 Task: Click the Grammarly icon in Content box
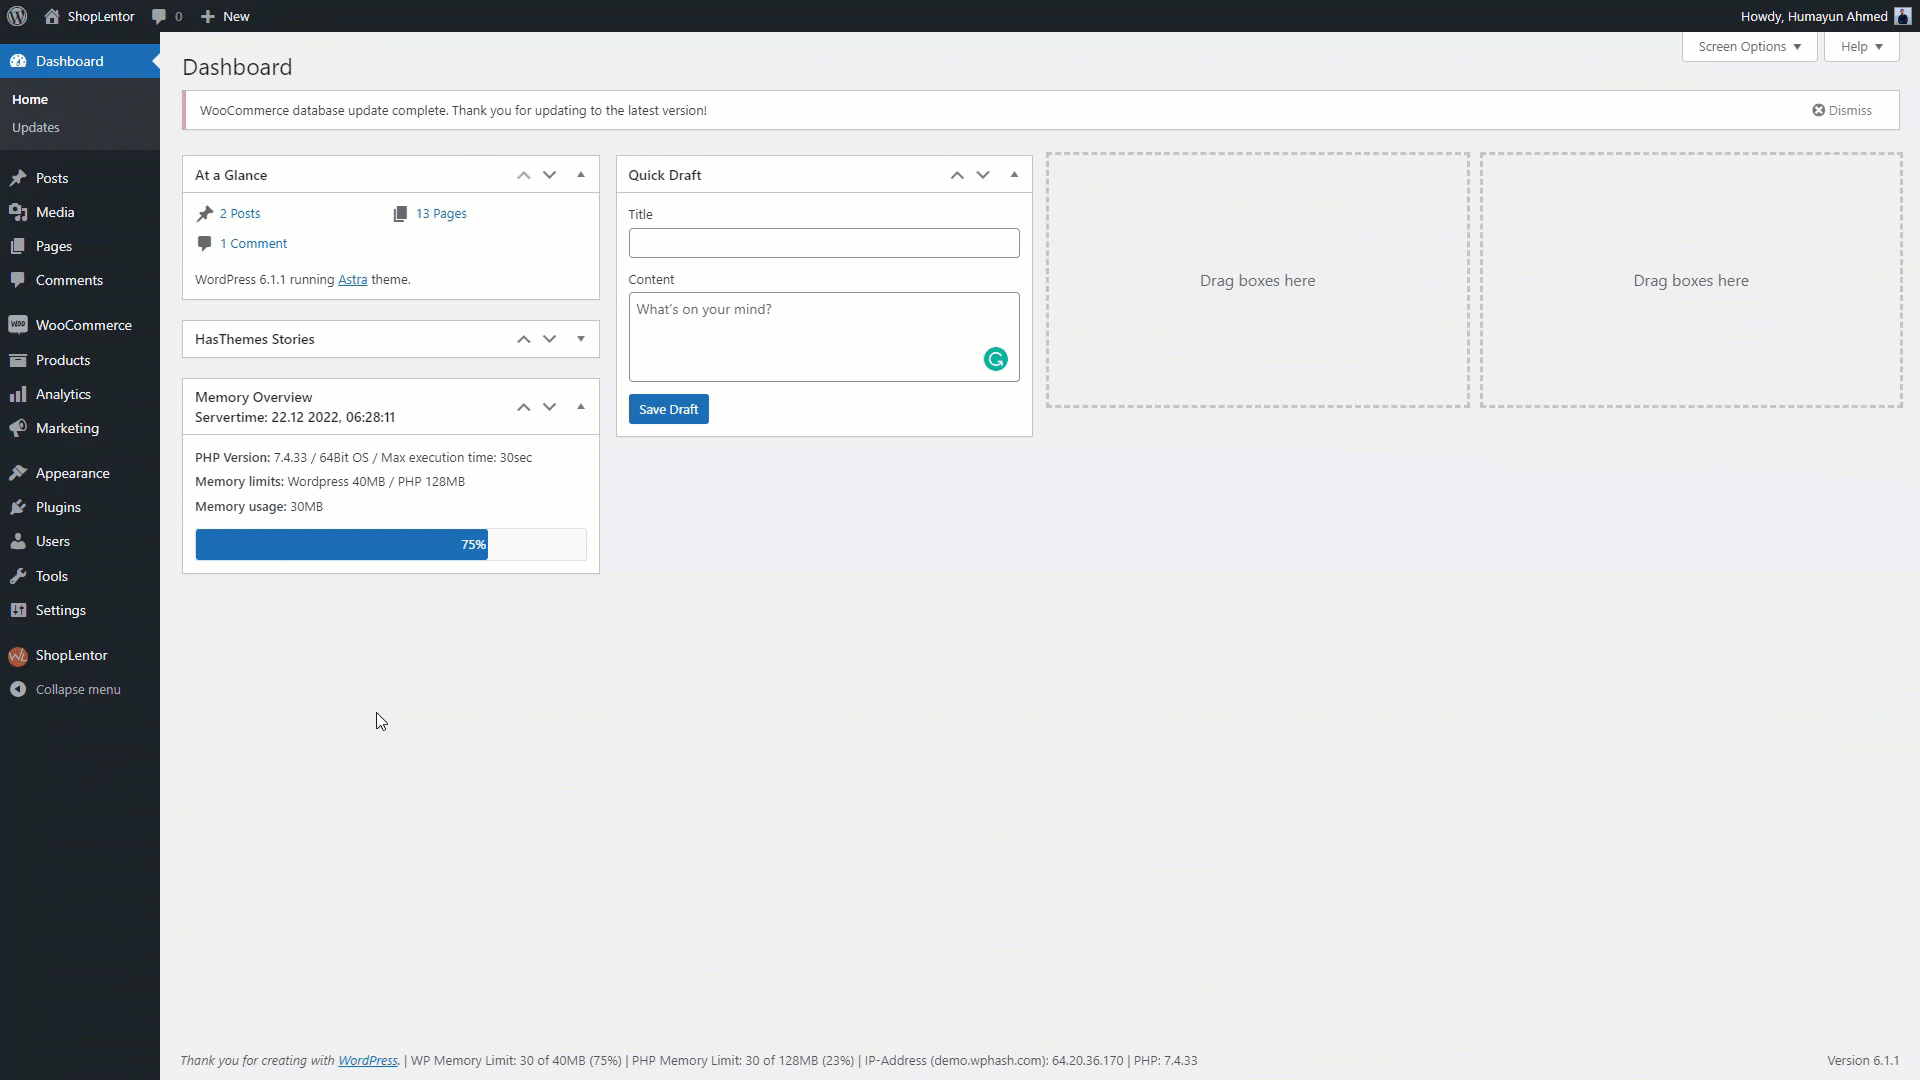pyautogui.click(x=995, y=359)
